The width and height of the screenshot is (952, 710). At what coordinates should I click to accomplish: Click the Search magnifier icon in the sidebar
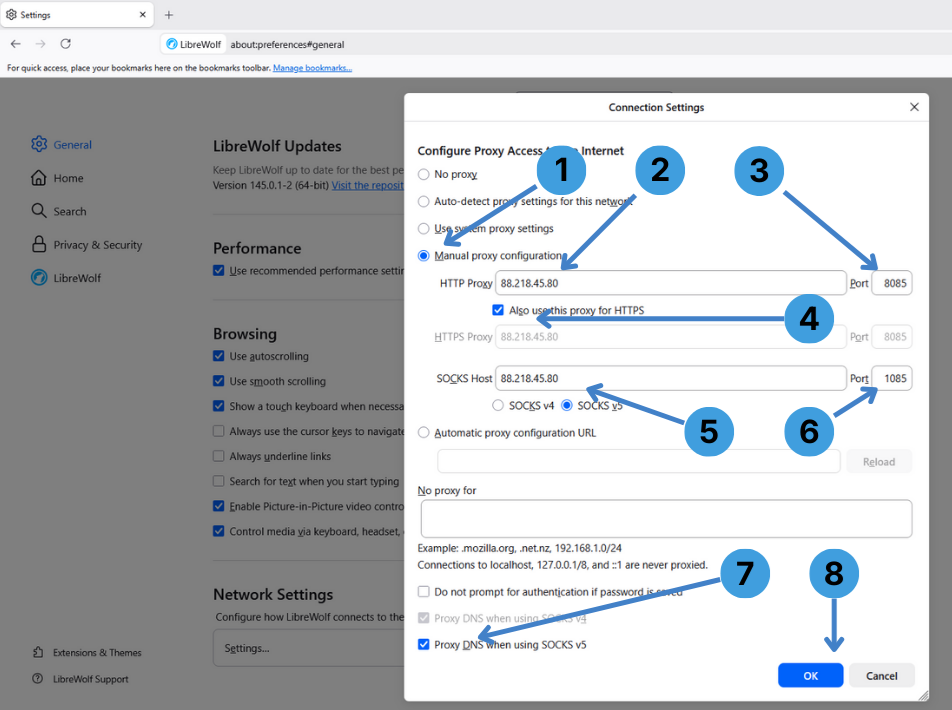point(39,211)
